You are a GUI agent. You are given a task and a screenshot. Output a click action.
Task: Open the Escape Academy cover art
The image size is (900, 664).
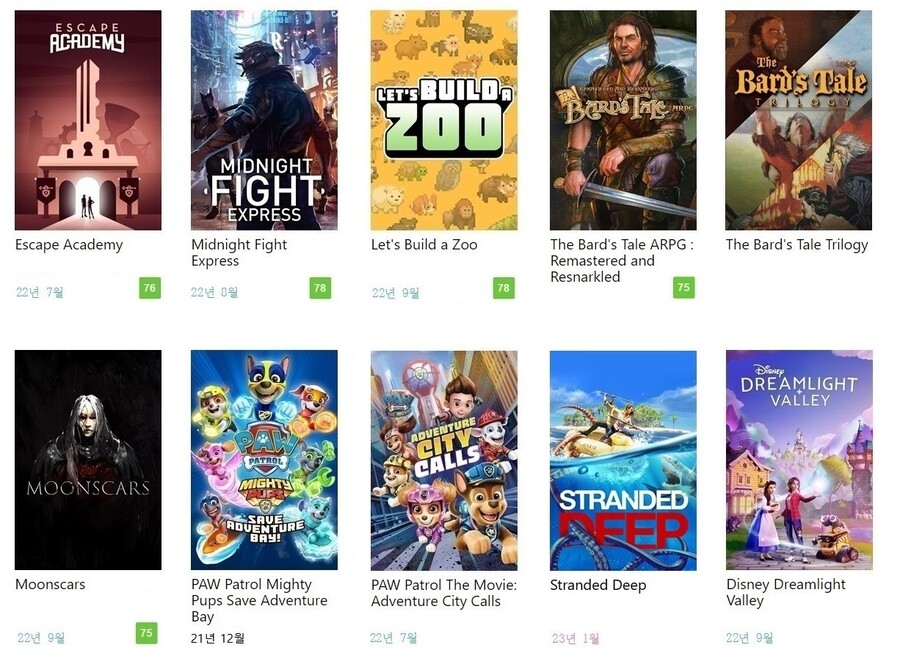[88, 120]
